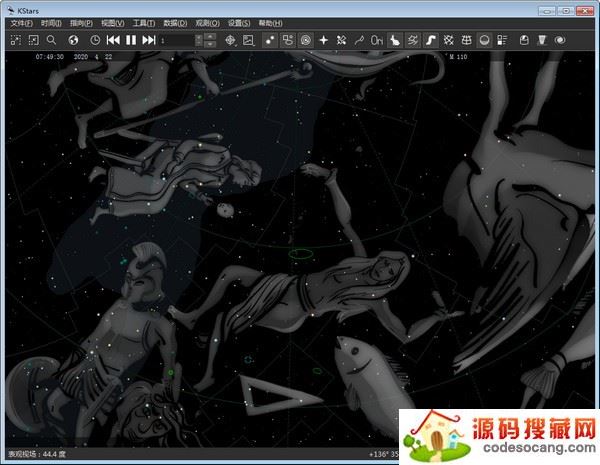Toggle the opaque ground horizon

pos(484,40)
